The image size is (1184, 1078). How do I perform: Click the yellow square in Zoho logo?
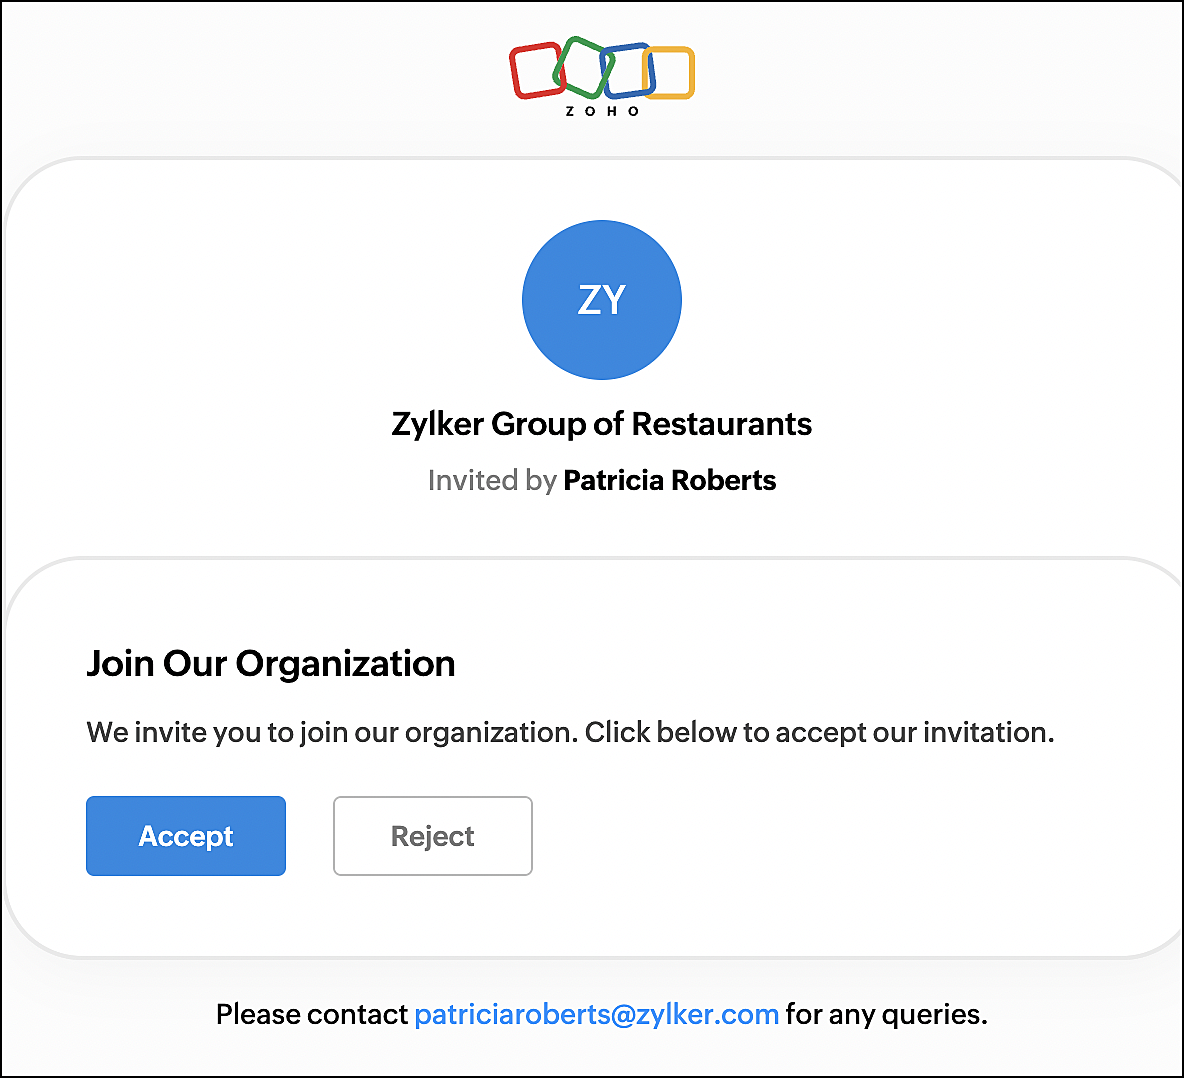pos(669,72)
